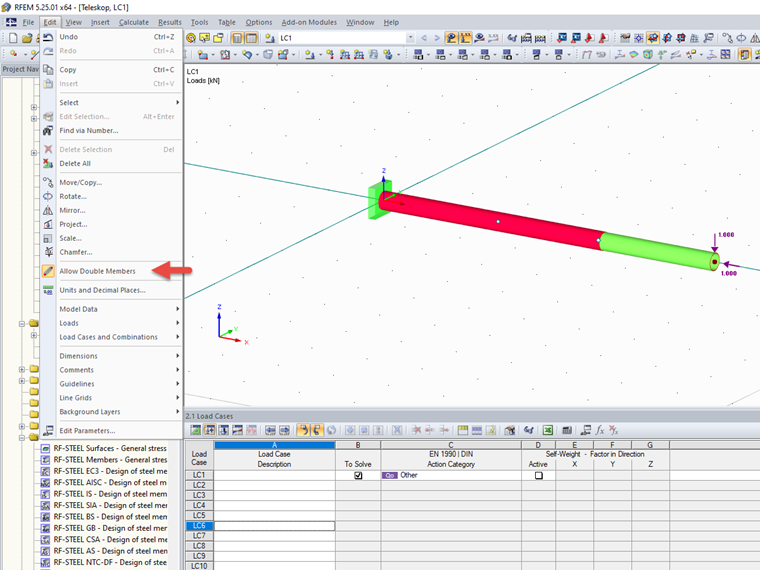Open the View menu
760x570 pixels.
74,22
